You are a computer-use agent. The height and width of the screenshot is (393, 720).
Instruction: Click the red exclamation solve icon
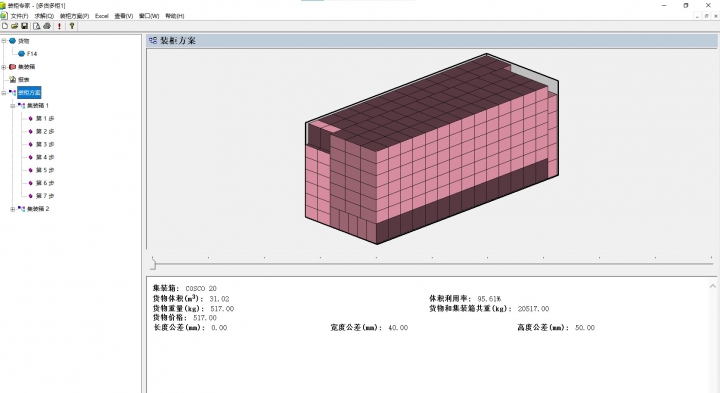[59, 26]
